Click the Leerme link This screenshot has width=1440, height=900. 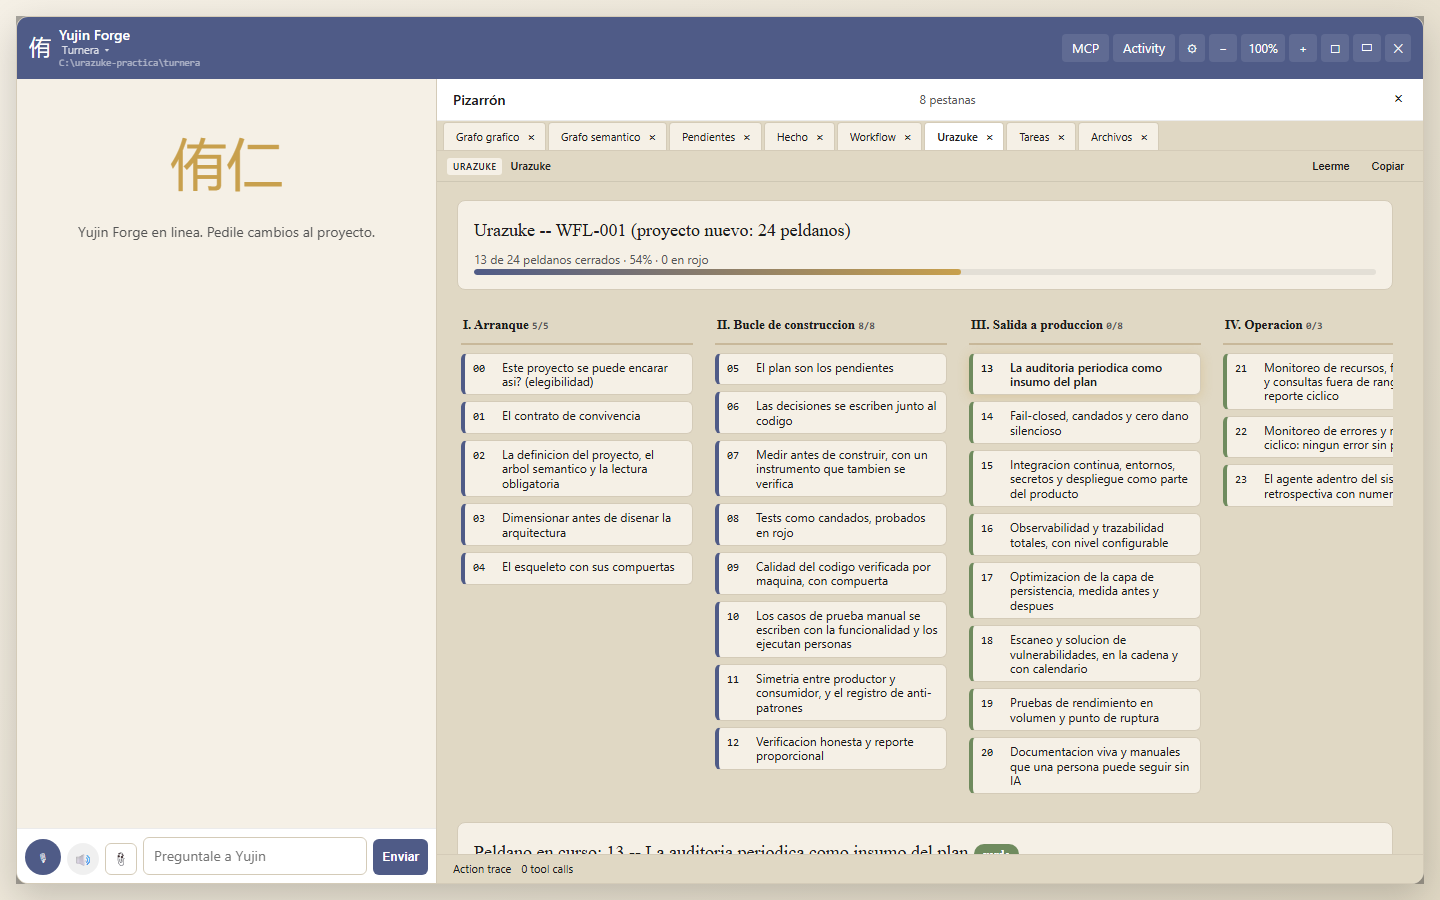point(1330,167)
